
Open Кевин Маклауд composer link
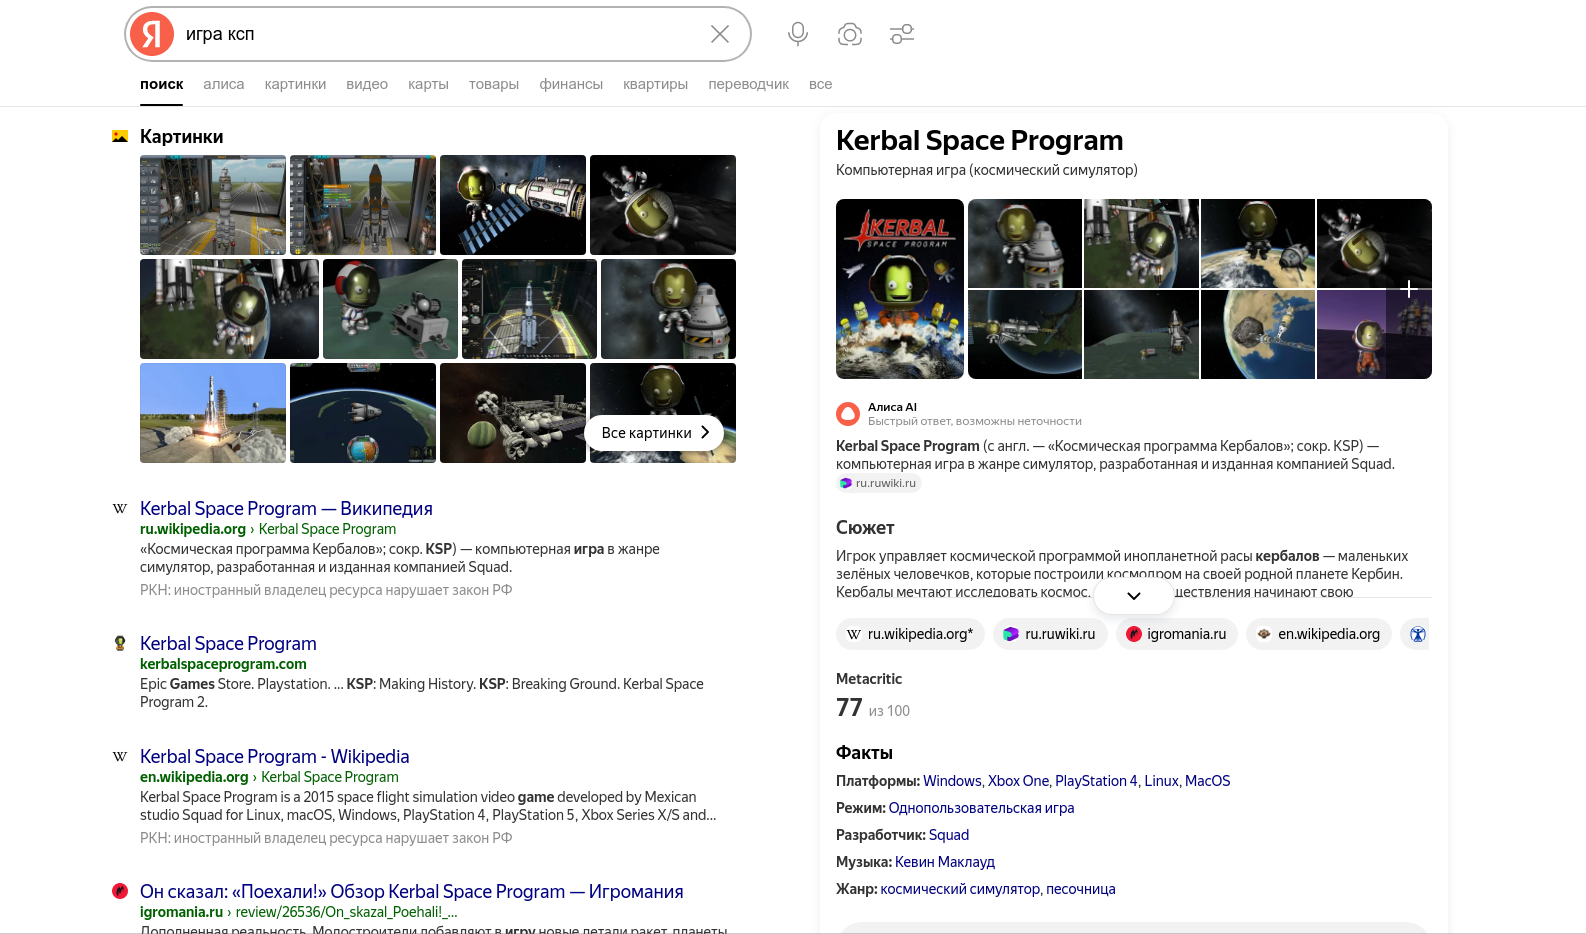[945, 862]
